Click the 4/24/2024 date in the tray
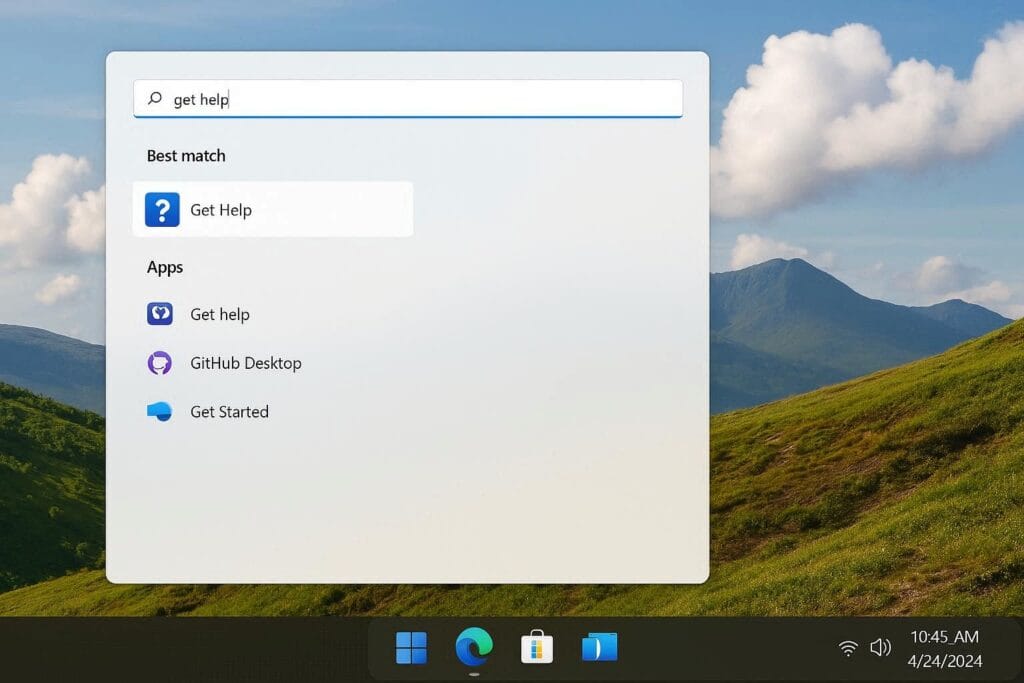Viewport: 1024px width, 683px height. [x=945, y=661]
